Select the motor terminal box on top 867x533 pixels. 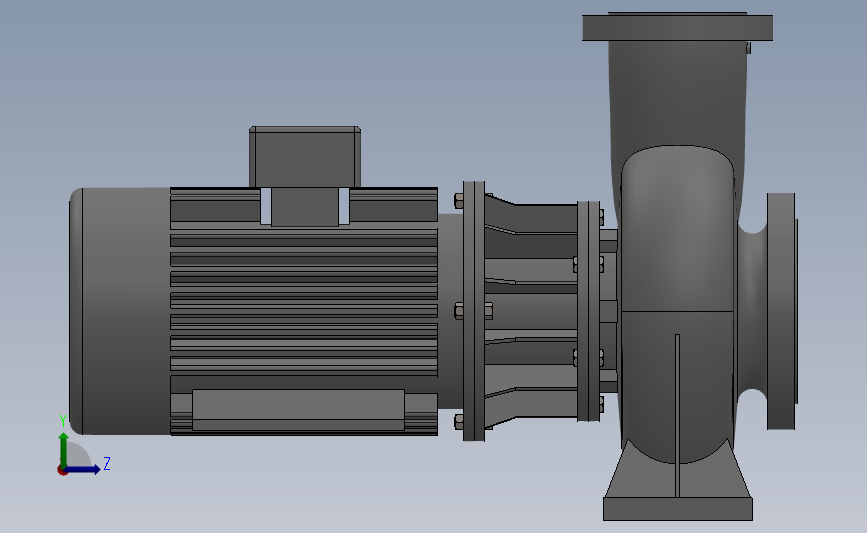click(305, 157)
